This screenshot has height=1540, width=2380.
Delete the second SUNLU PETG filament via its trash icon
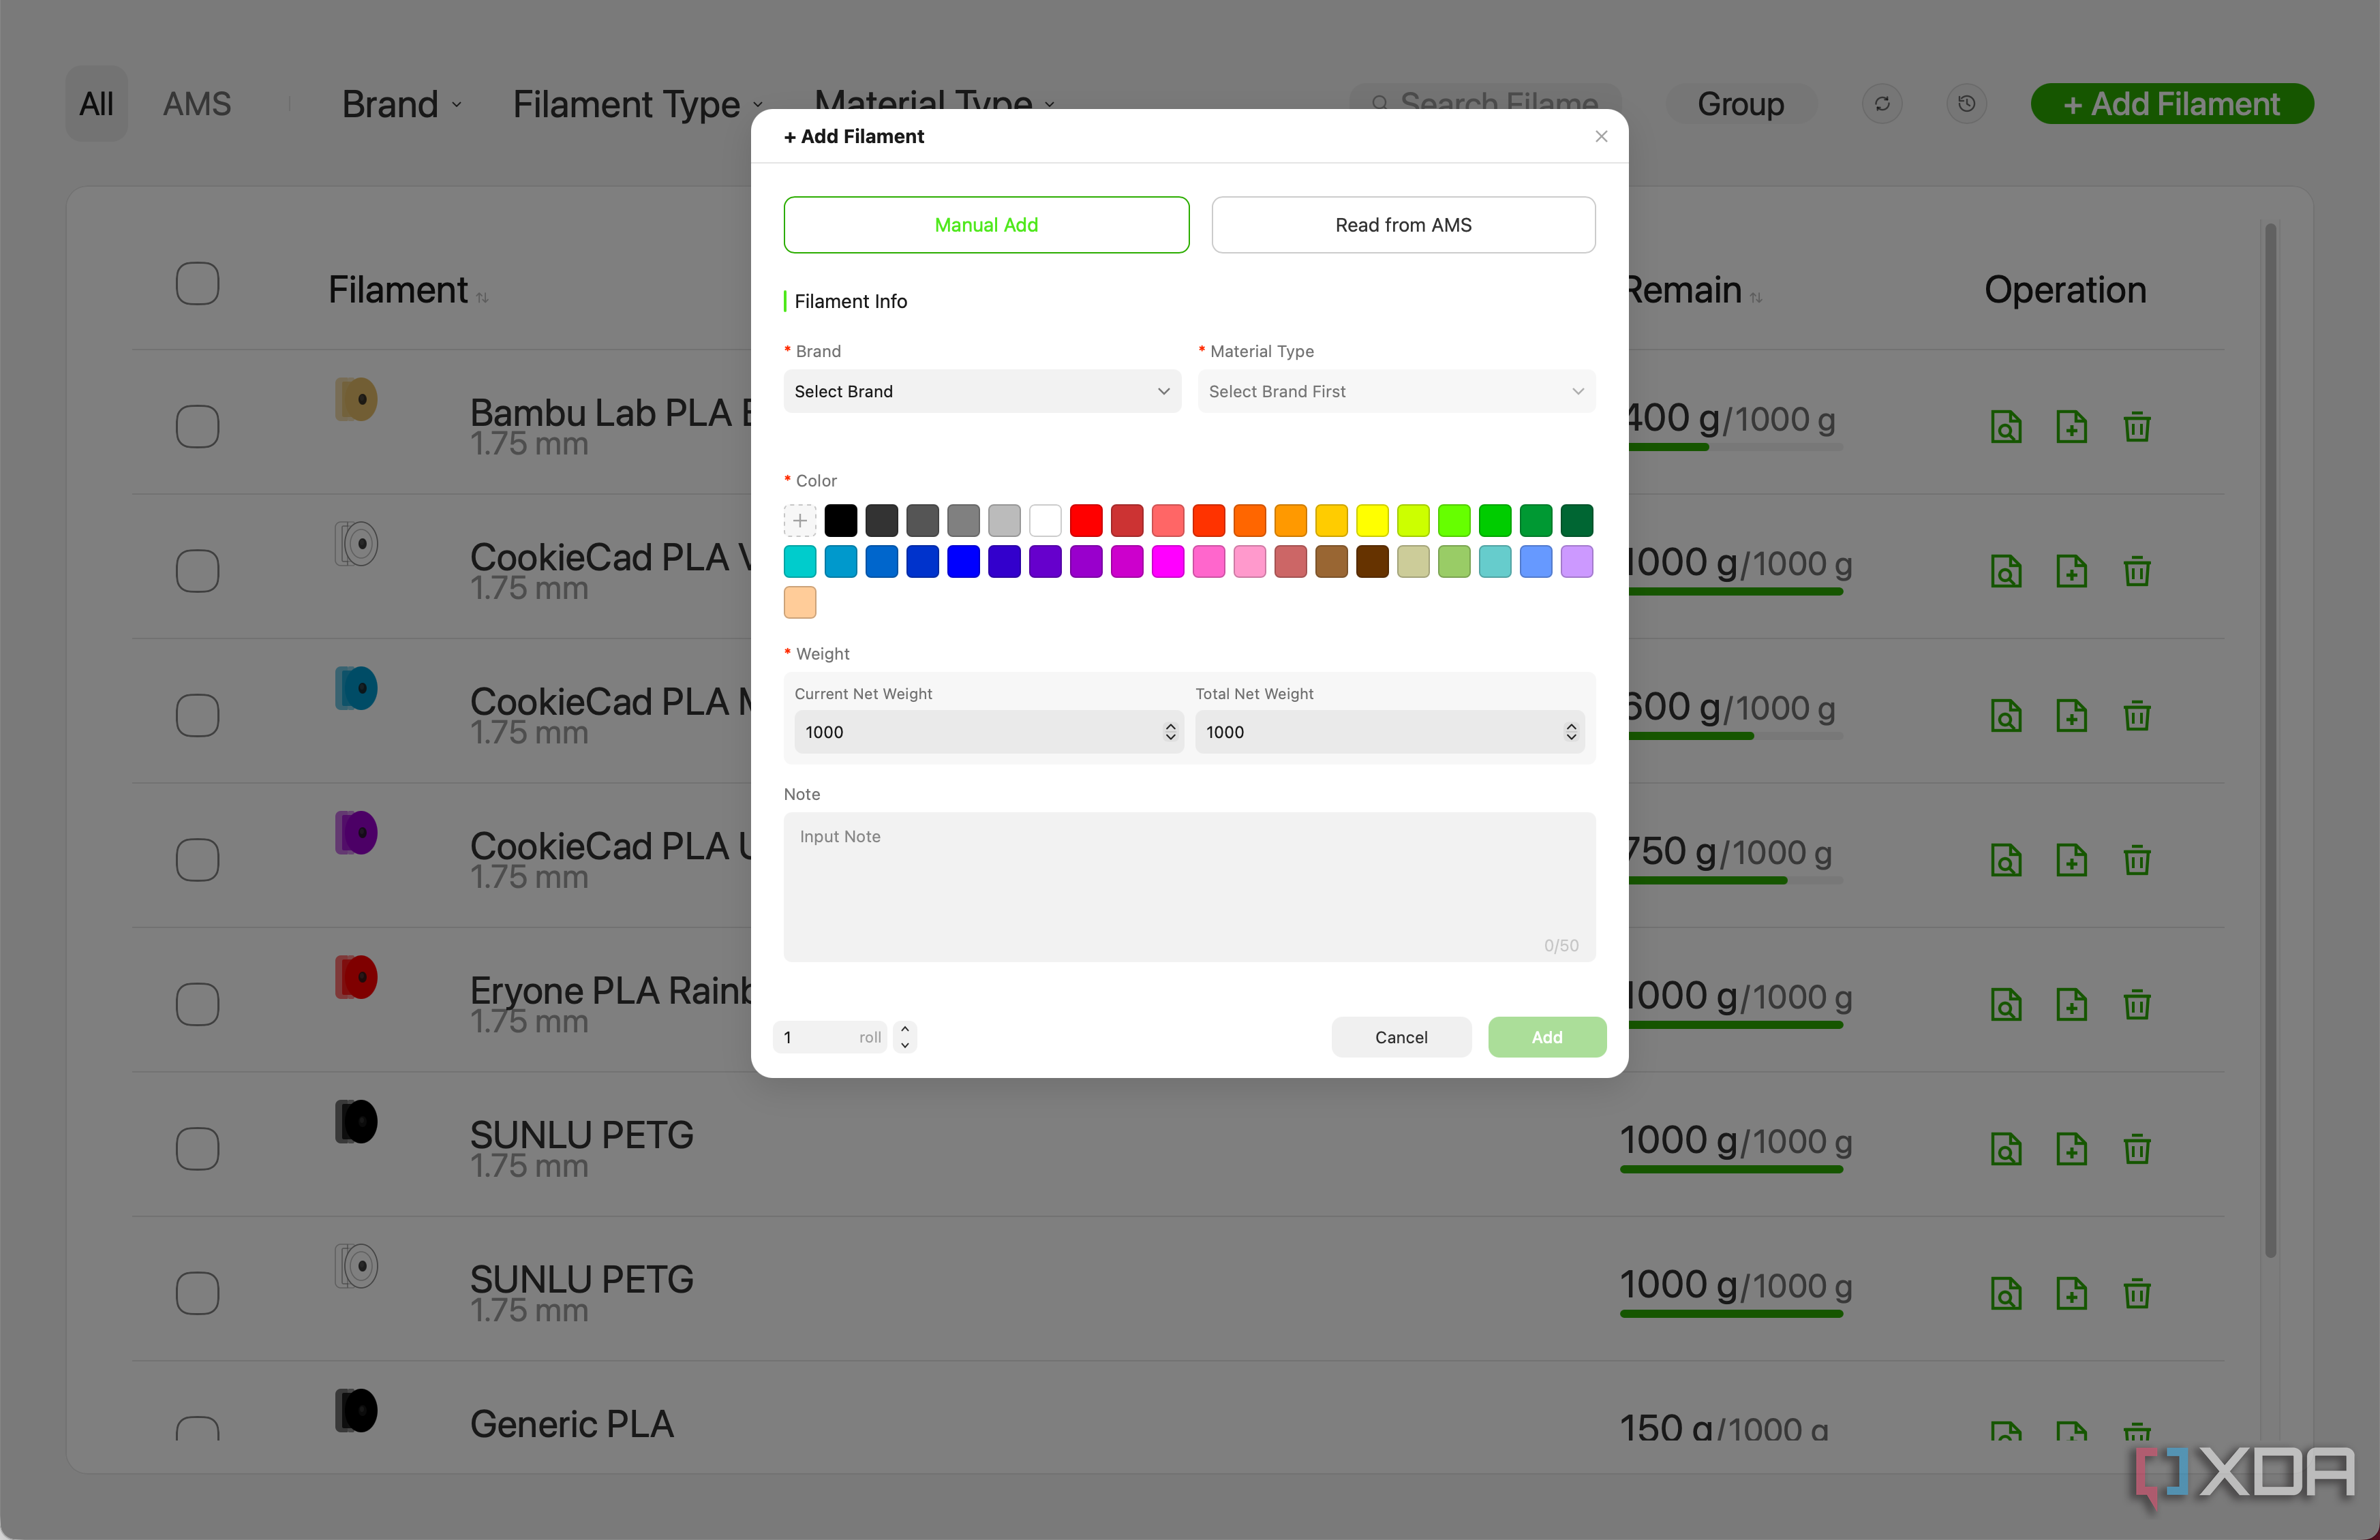(x=2137, y=1293)
